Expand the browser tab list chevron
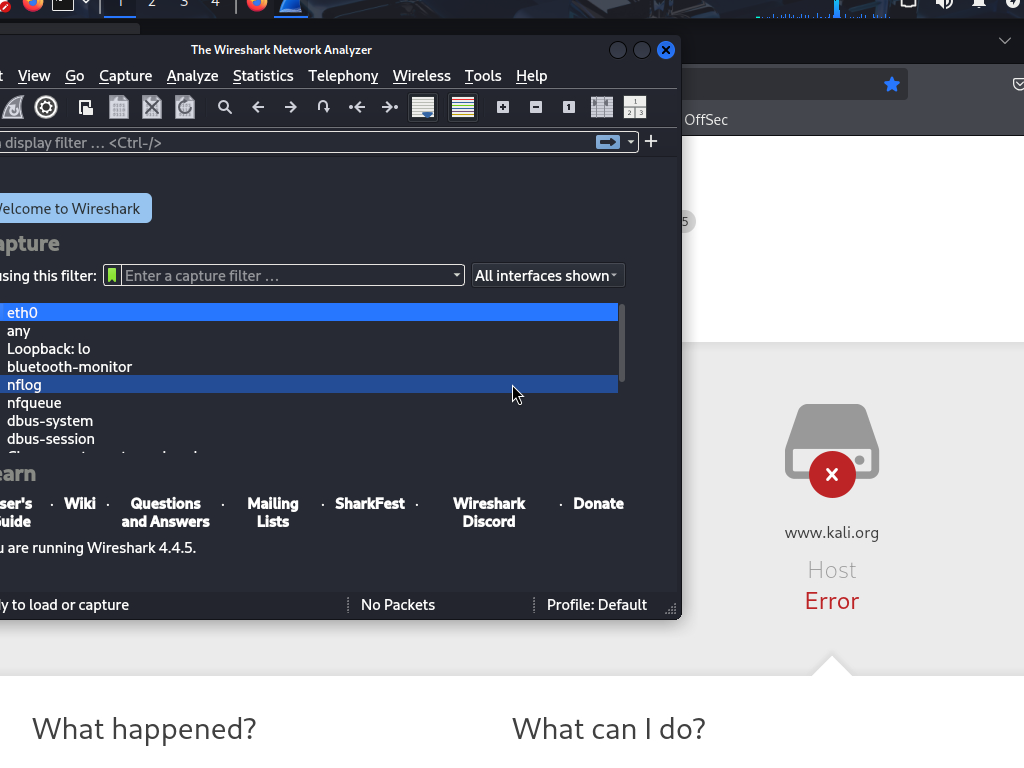 pos(1004,41)
